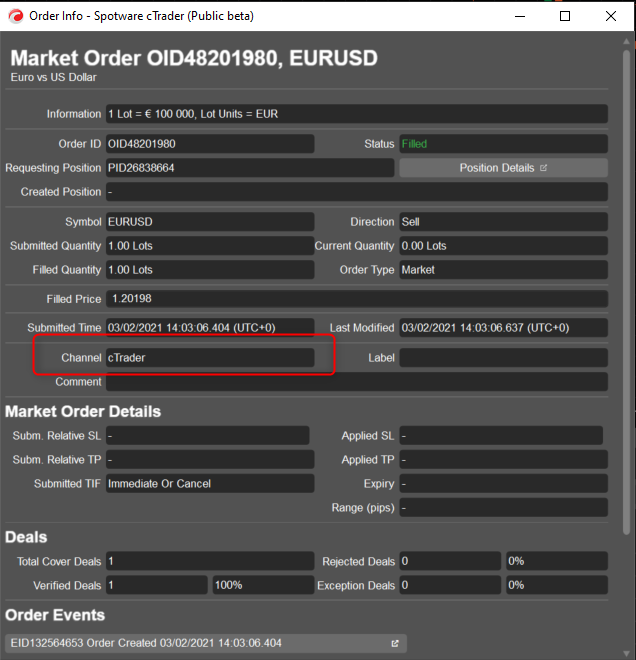Screen dimensions: 636x660
Task: Minimize the Order Info window
Action: (x=520, y=16)
